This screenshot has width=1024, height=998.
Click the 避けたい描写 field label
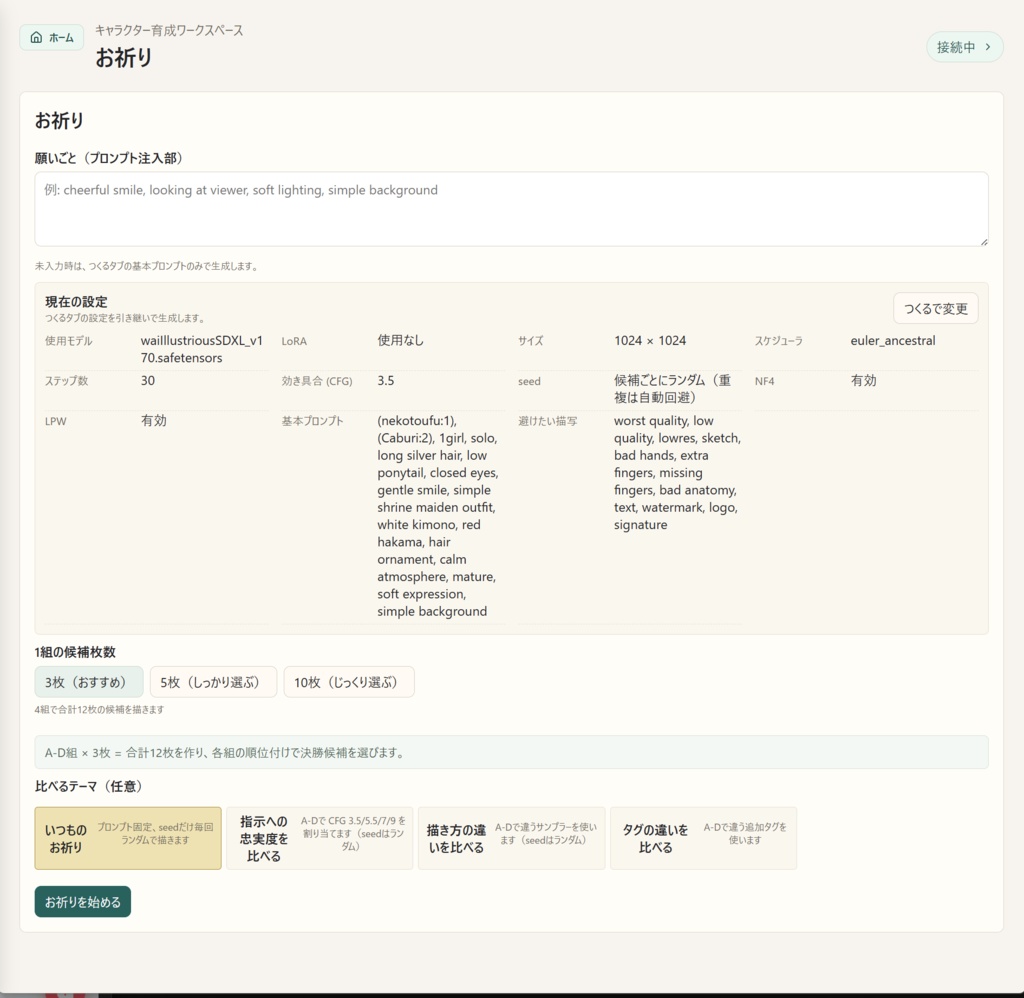click(x=547, y=421)
